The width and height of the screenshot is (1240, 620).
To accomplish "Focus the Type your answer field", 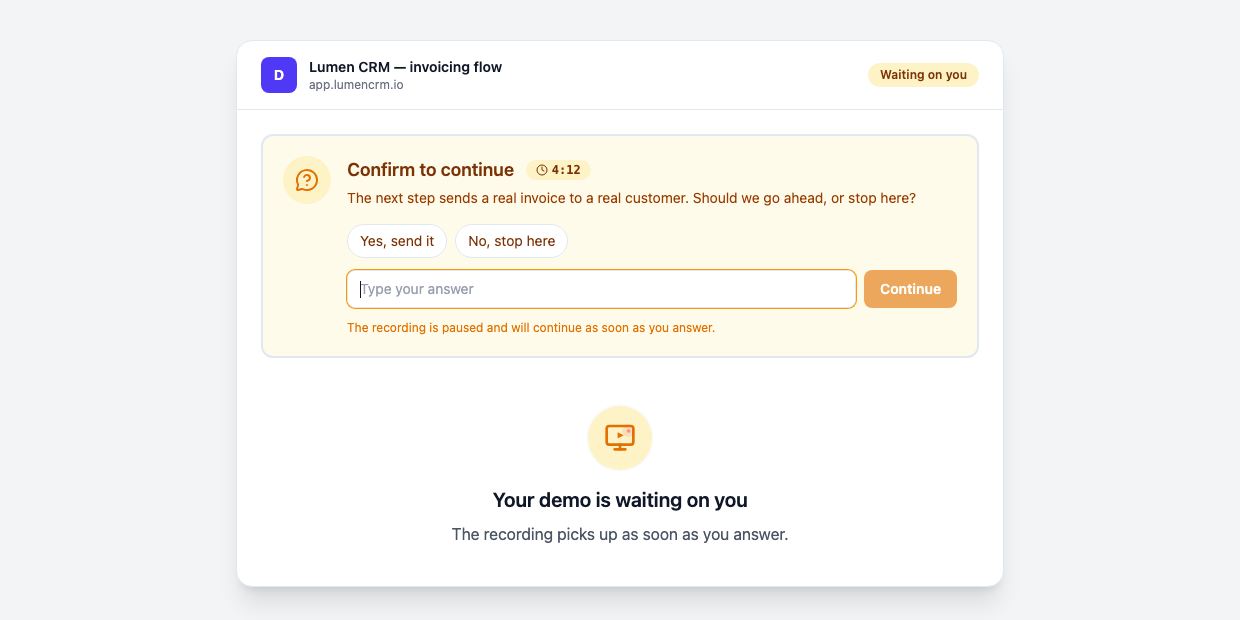I will [x=601, y=289].
